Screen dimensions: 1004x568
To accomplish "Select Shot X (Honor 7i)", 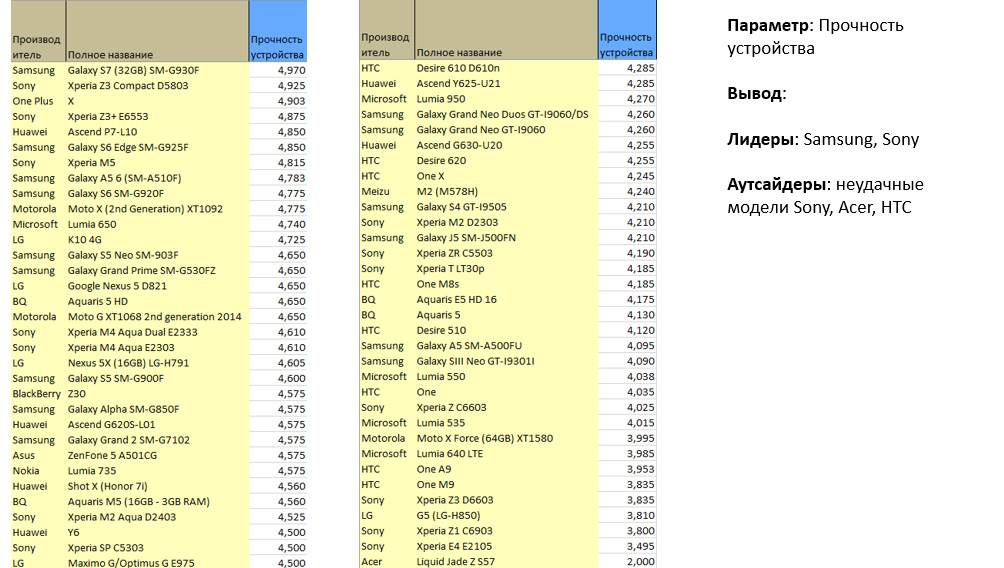I will pos(108,486).
